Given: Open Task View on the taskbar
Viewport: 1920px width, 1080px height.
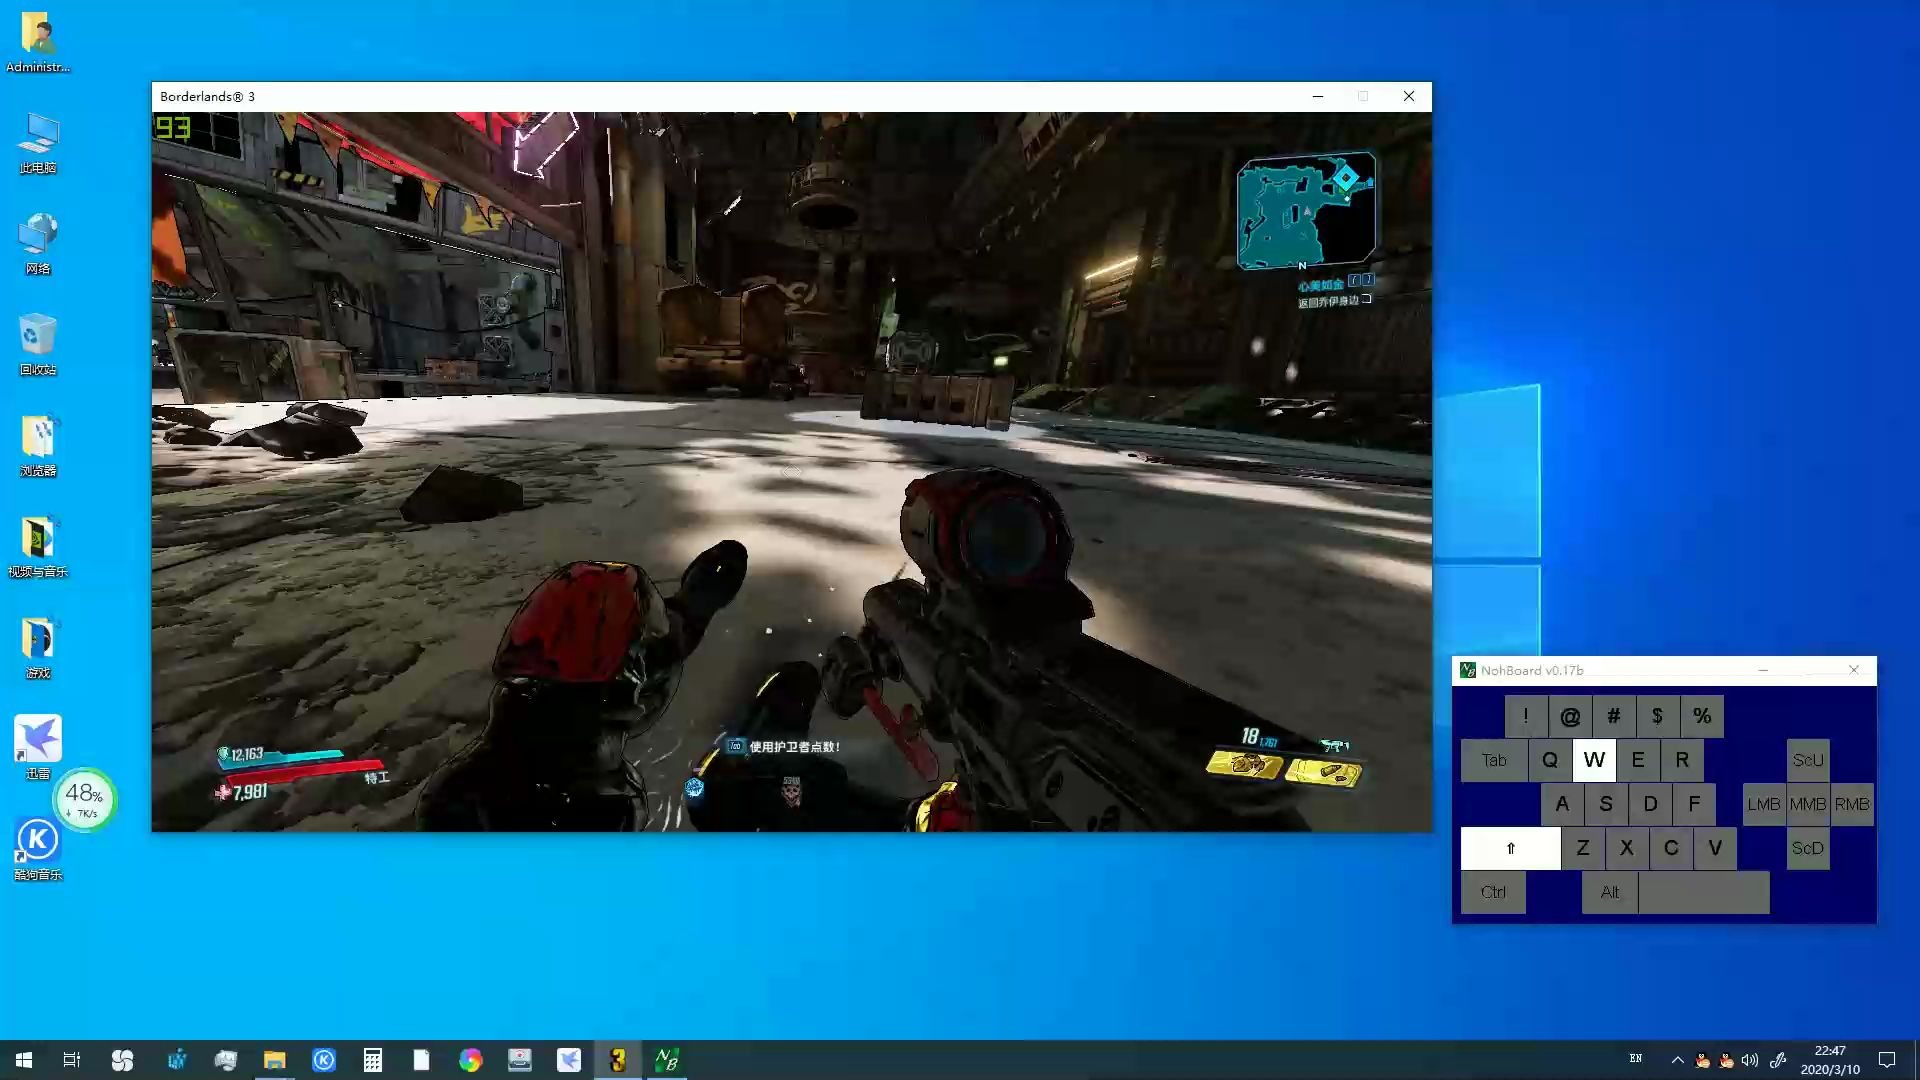Looking at the screenshot, I should click(72, 1060).
